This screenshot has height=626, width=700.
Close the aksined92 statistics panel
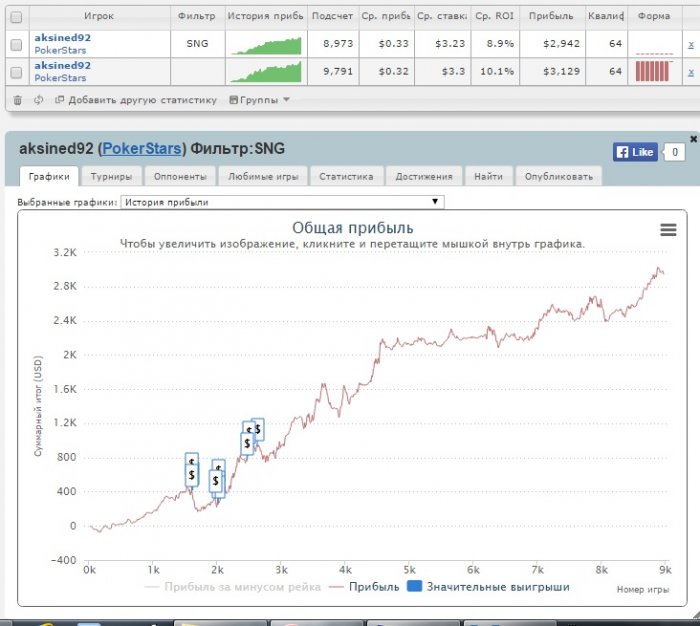[x=693, y=139]
